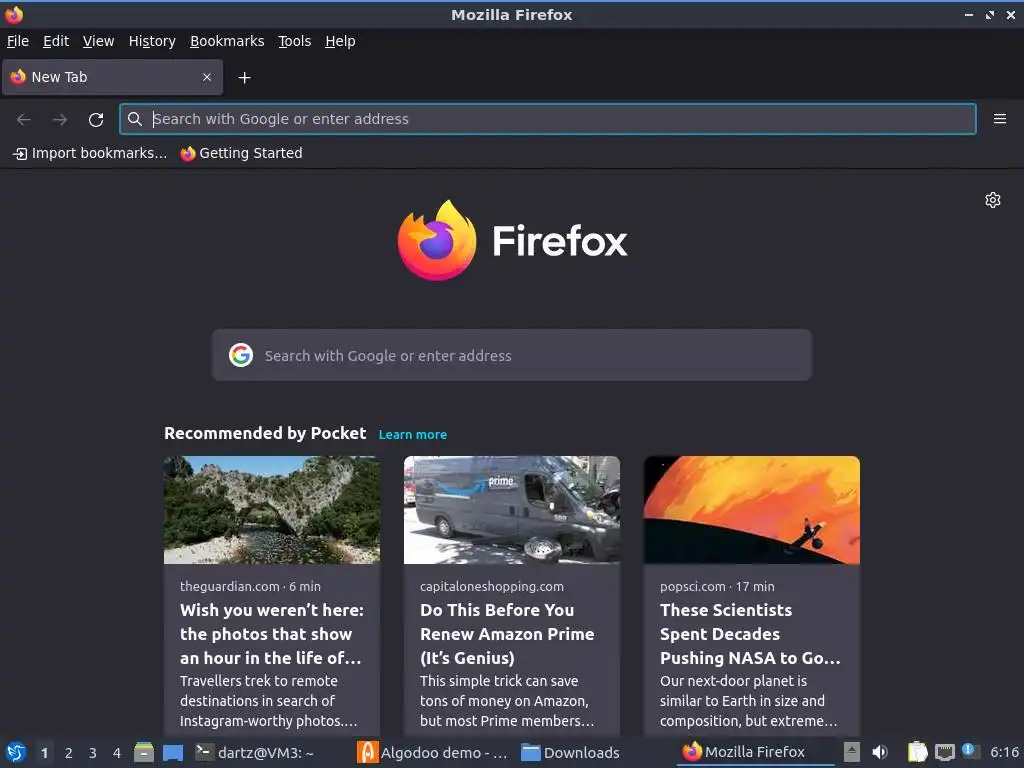Close the New Tab tab

(207, 77)
